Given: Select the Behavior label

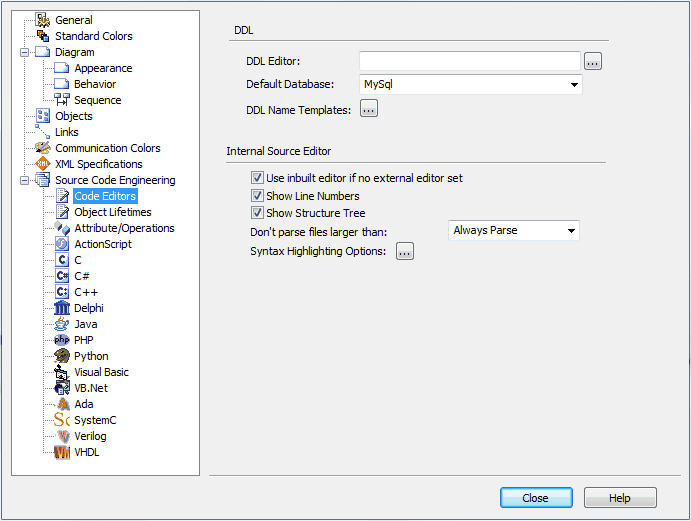Looking at the screenshot, I should [95, 84].
